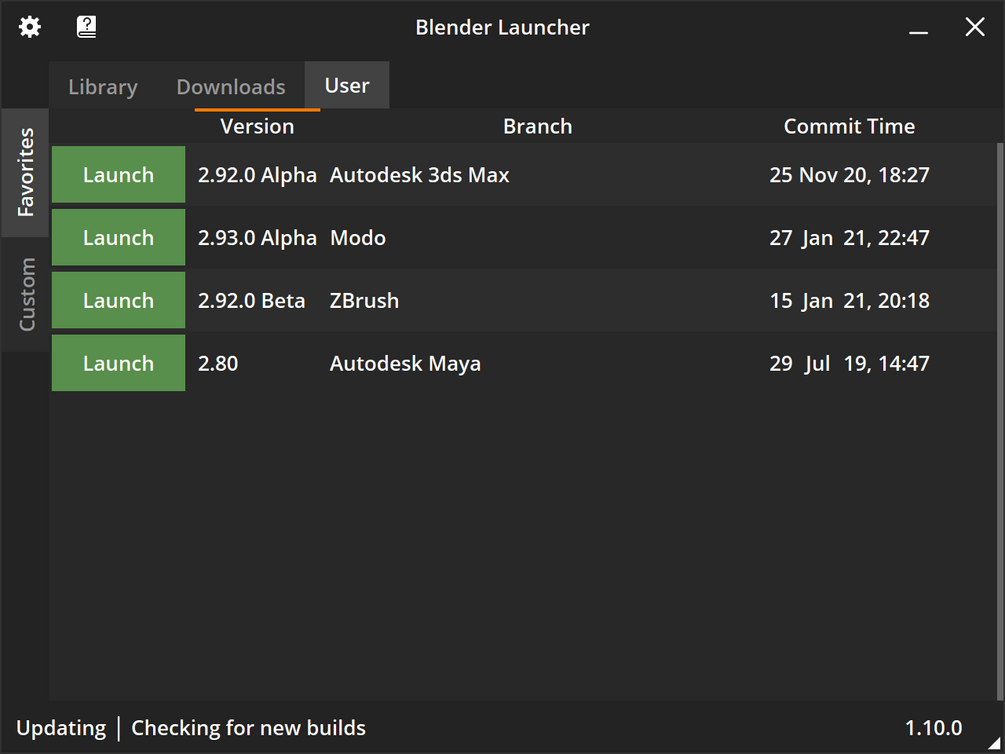Switch to the Library tab

click(103, 87)
